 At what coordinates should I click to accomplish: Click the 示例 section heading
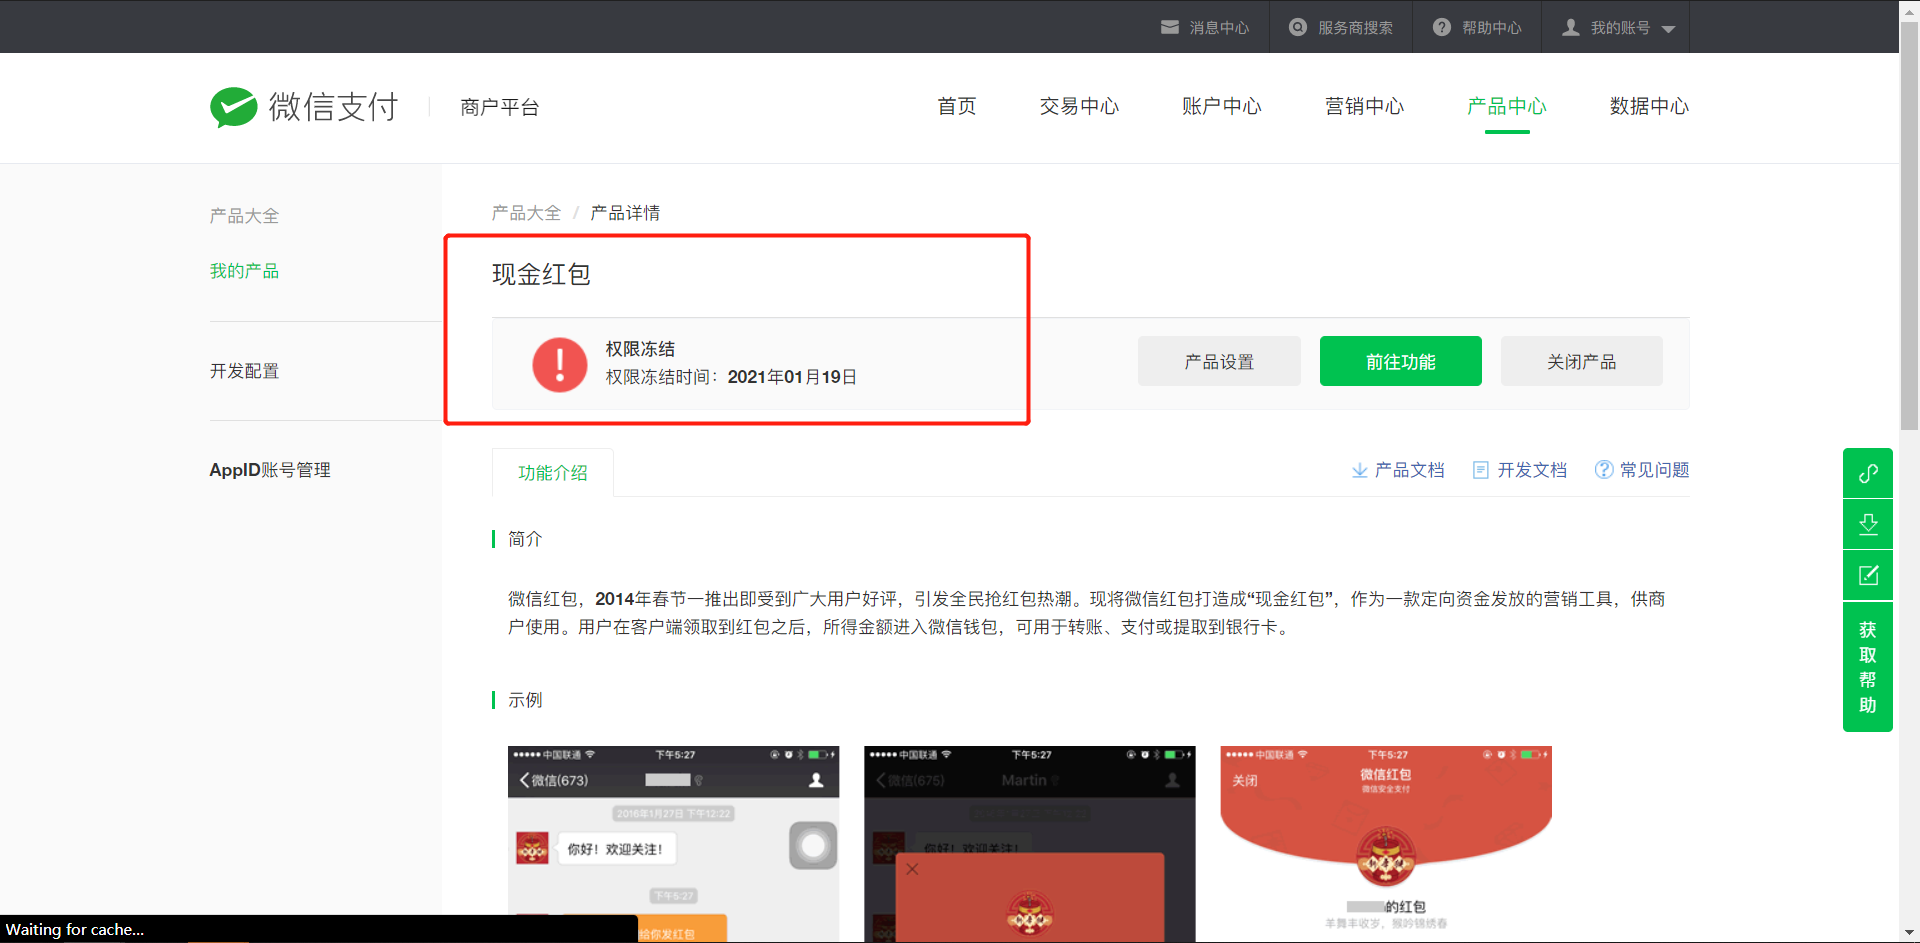tap(525, 700)
